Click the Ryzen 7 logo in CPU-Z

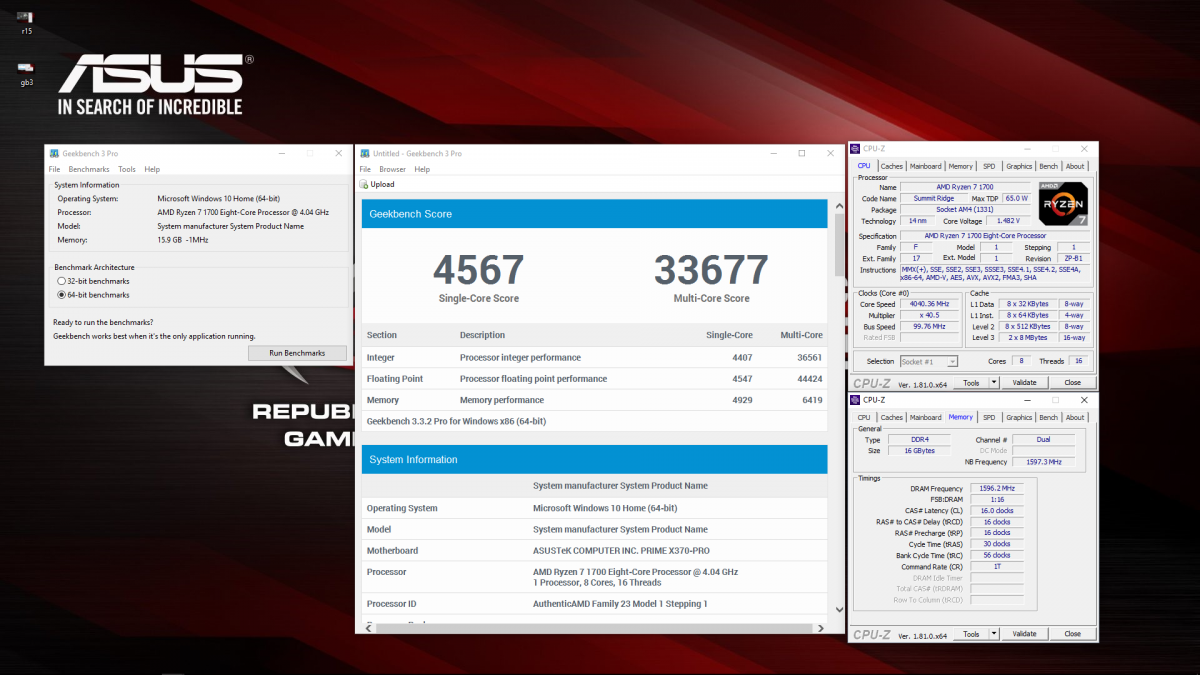1062,203
